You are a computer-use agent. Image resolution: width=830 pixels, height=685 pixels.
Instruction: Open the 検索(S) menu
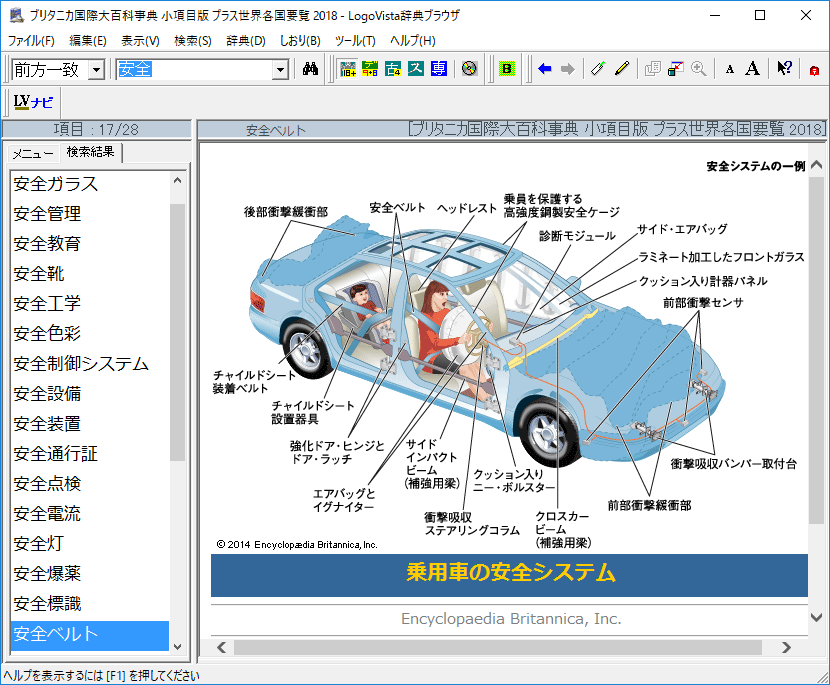(x=193, y=41)
